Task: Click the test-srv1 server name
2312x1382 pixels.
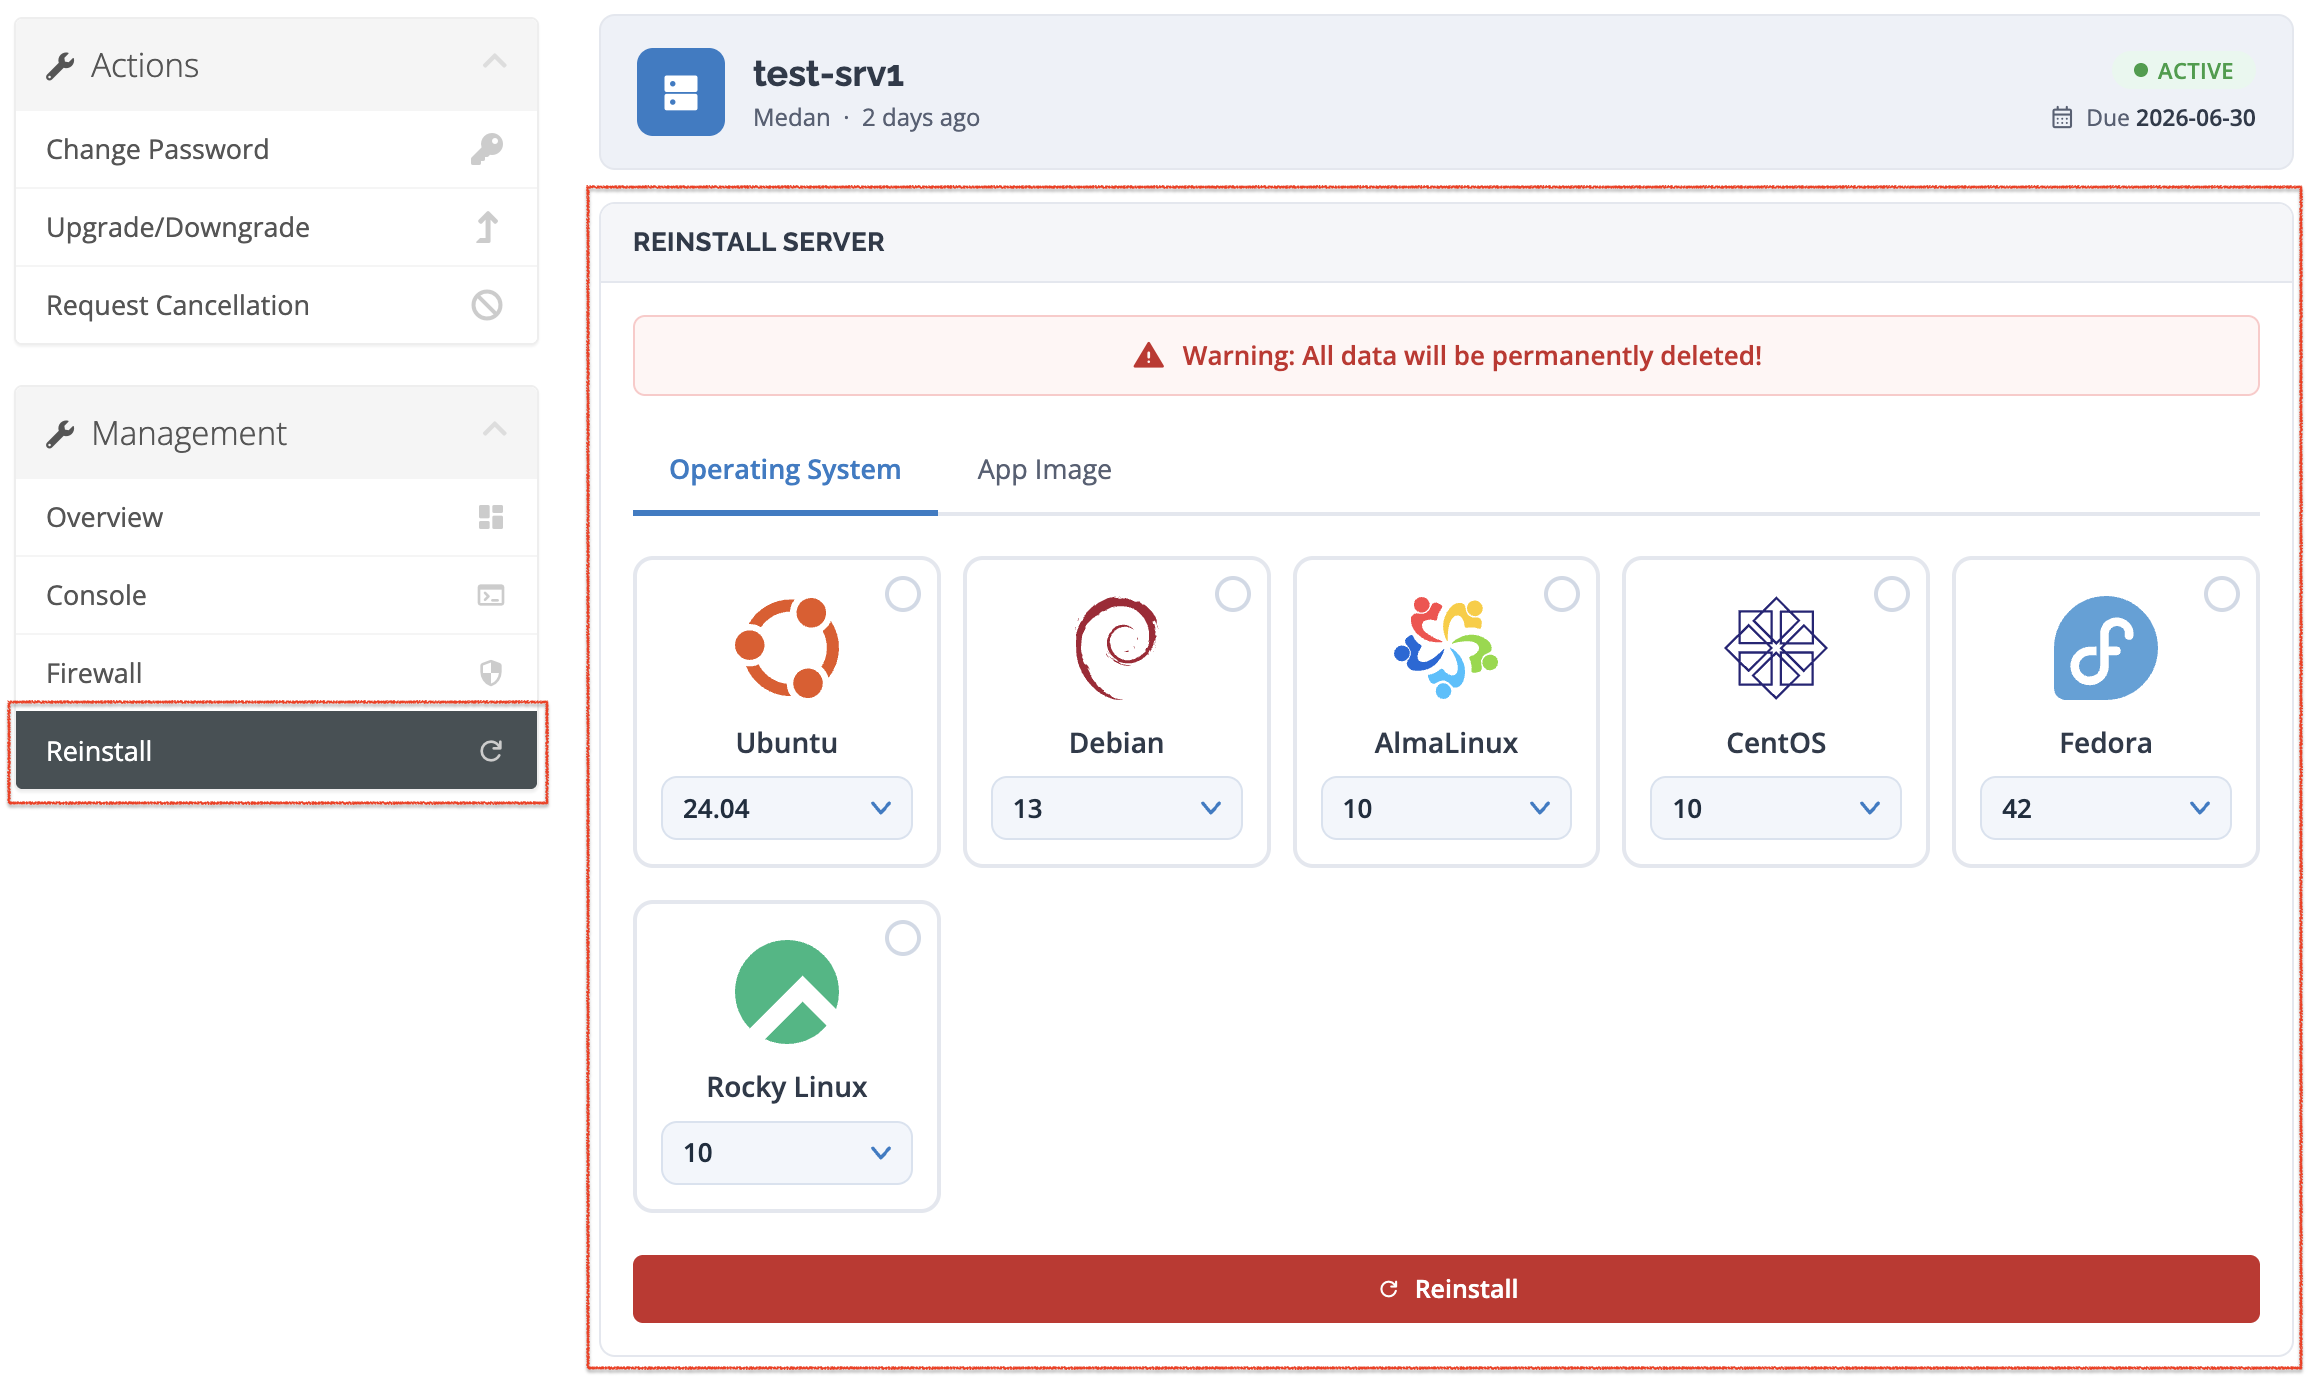Action: pos(828,74)
